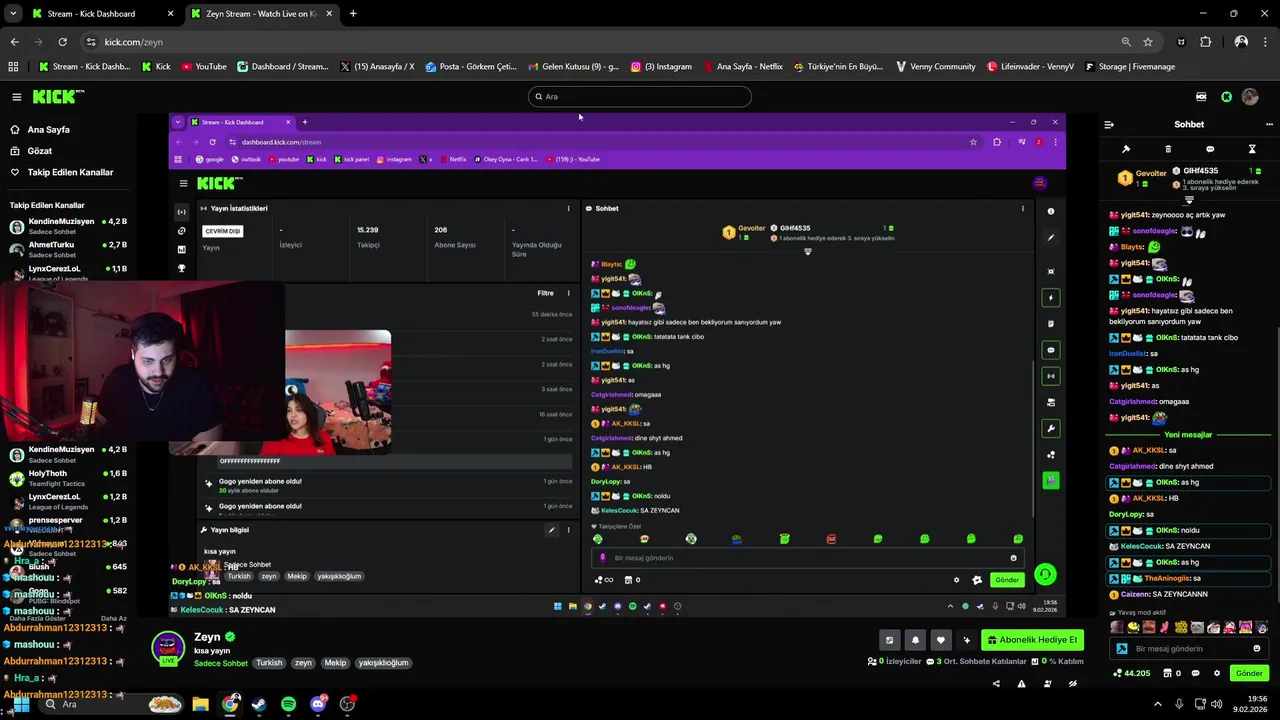Click the user icon next to warning triangle
Screen dimensions: 1280x720
(x=1047, y=684)
